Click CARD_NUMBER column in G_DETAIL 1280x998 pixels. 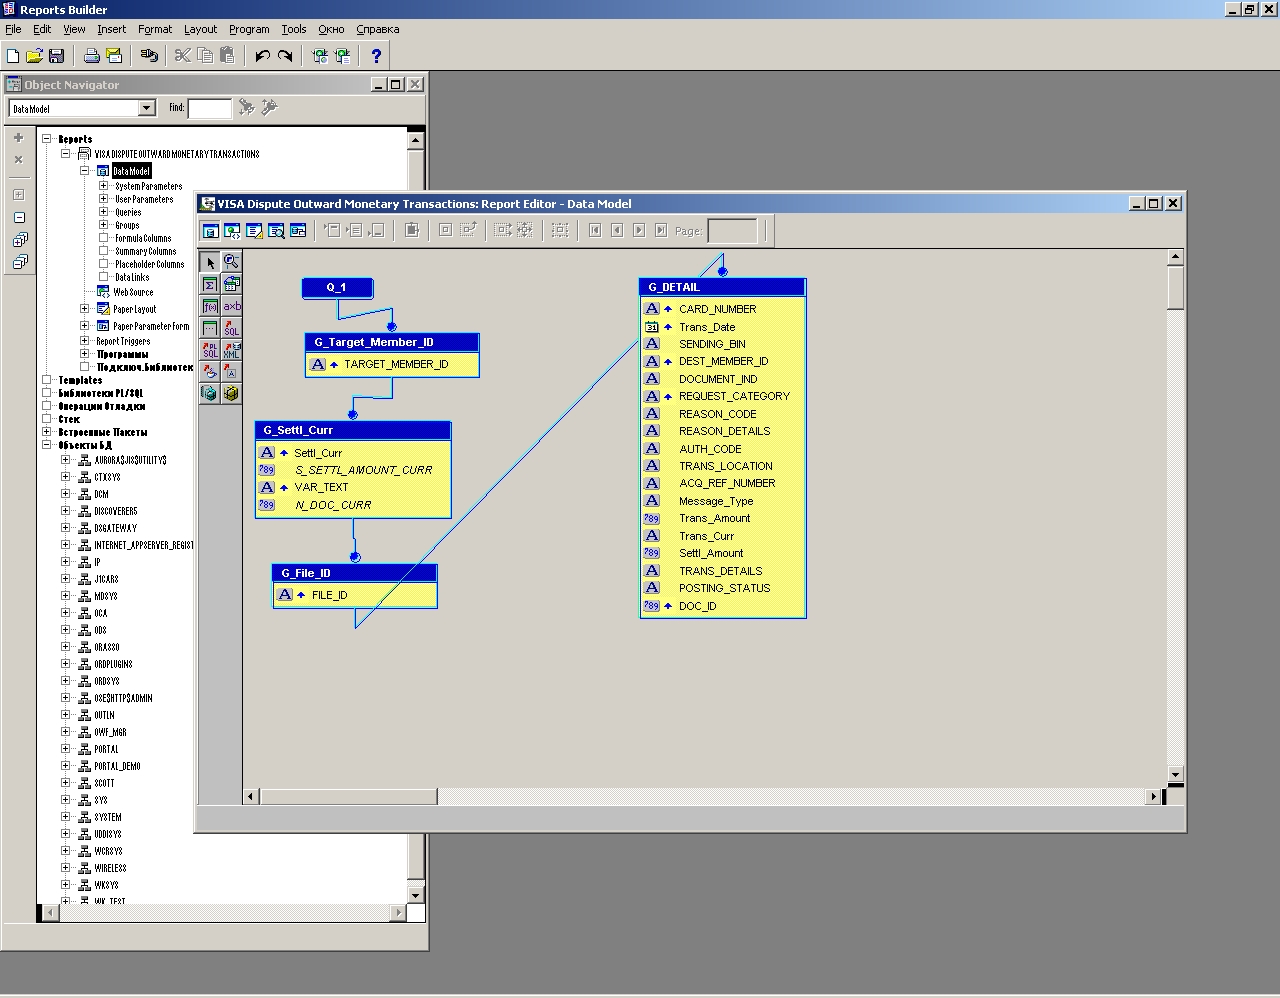[717, 309]
